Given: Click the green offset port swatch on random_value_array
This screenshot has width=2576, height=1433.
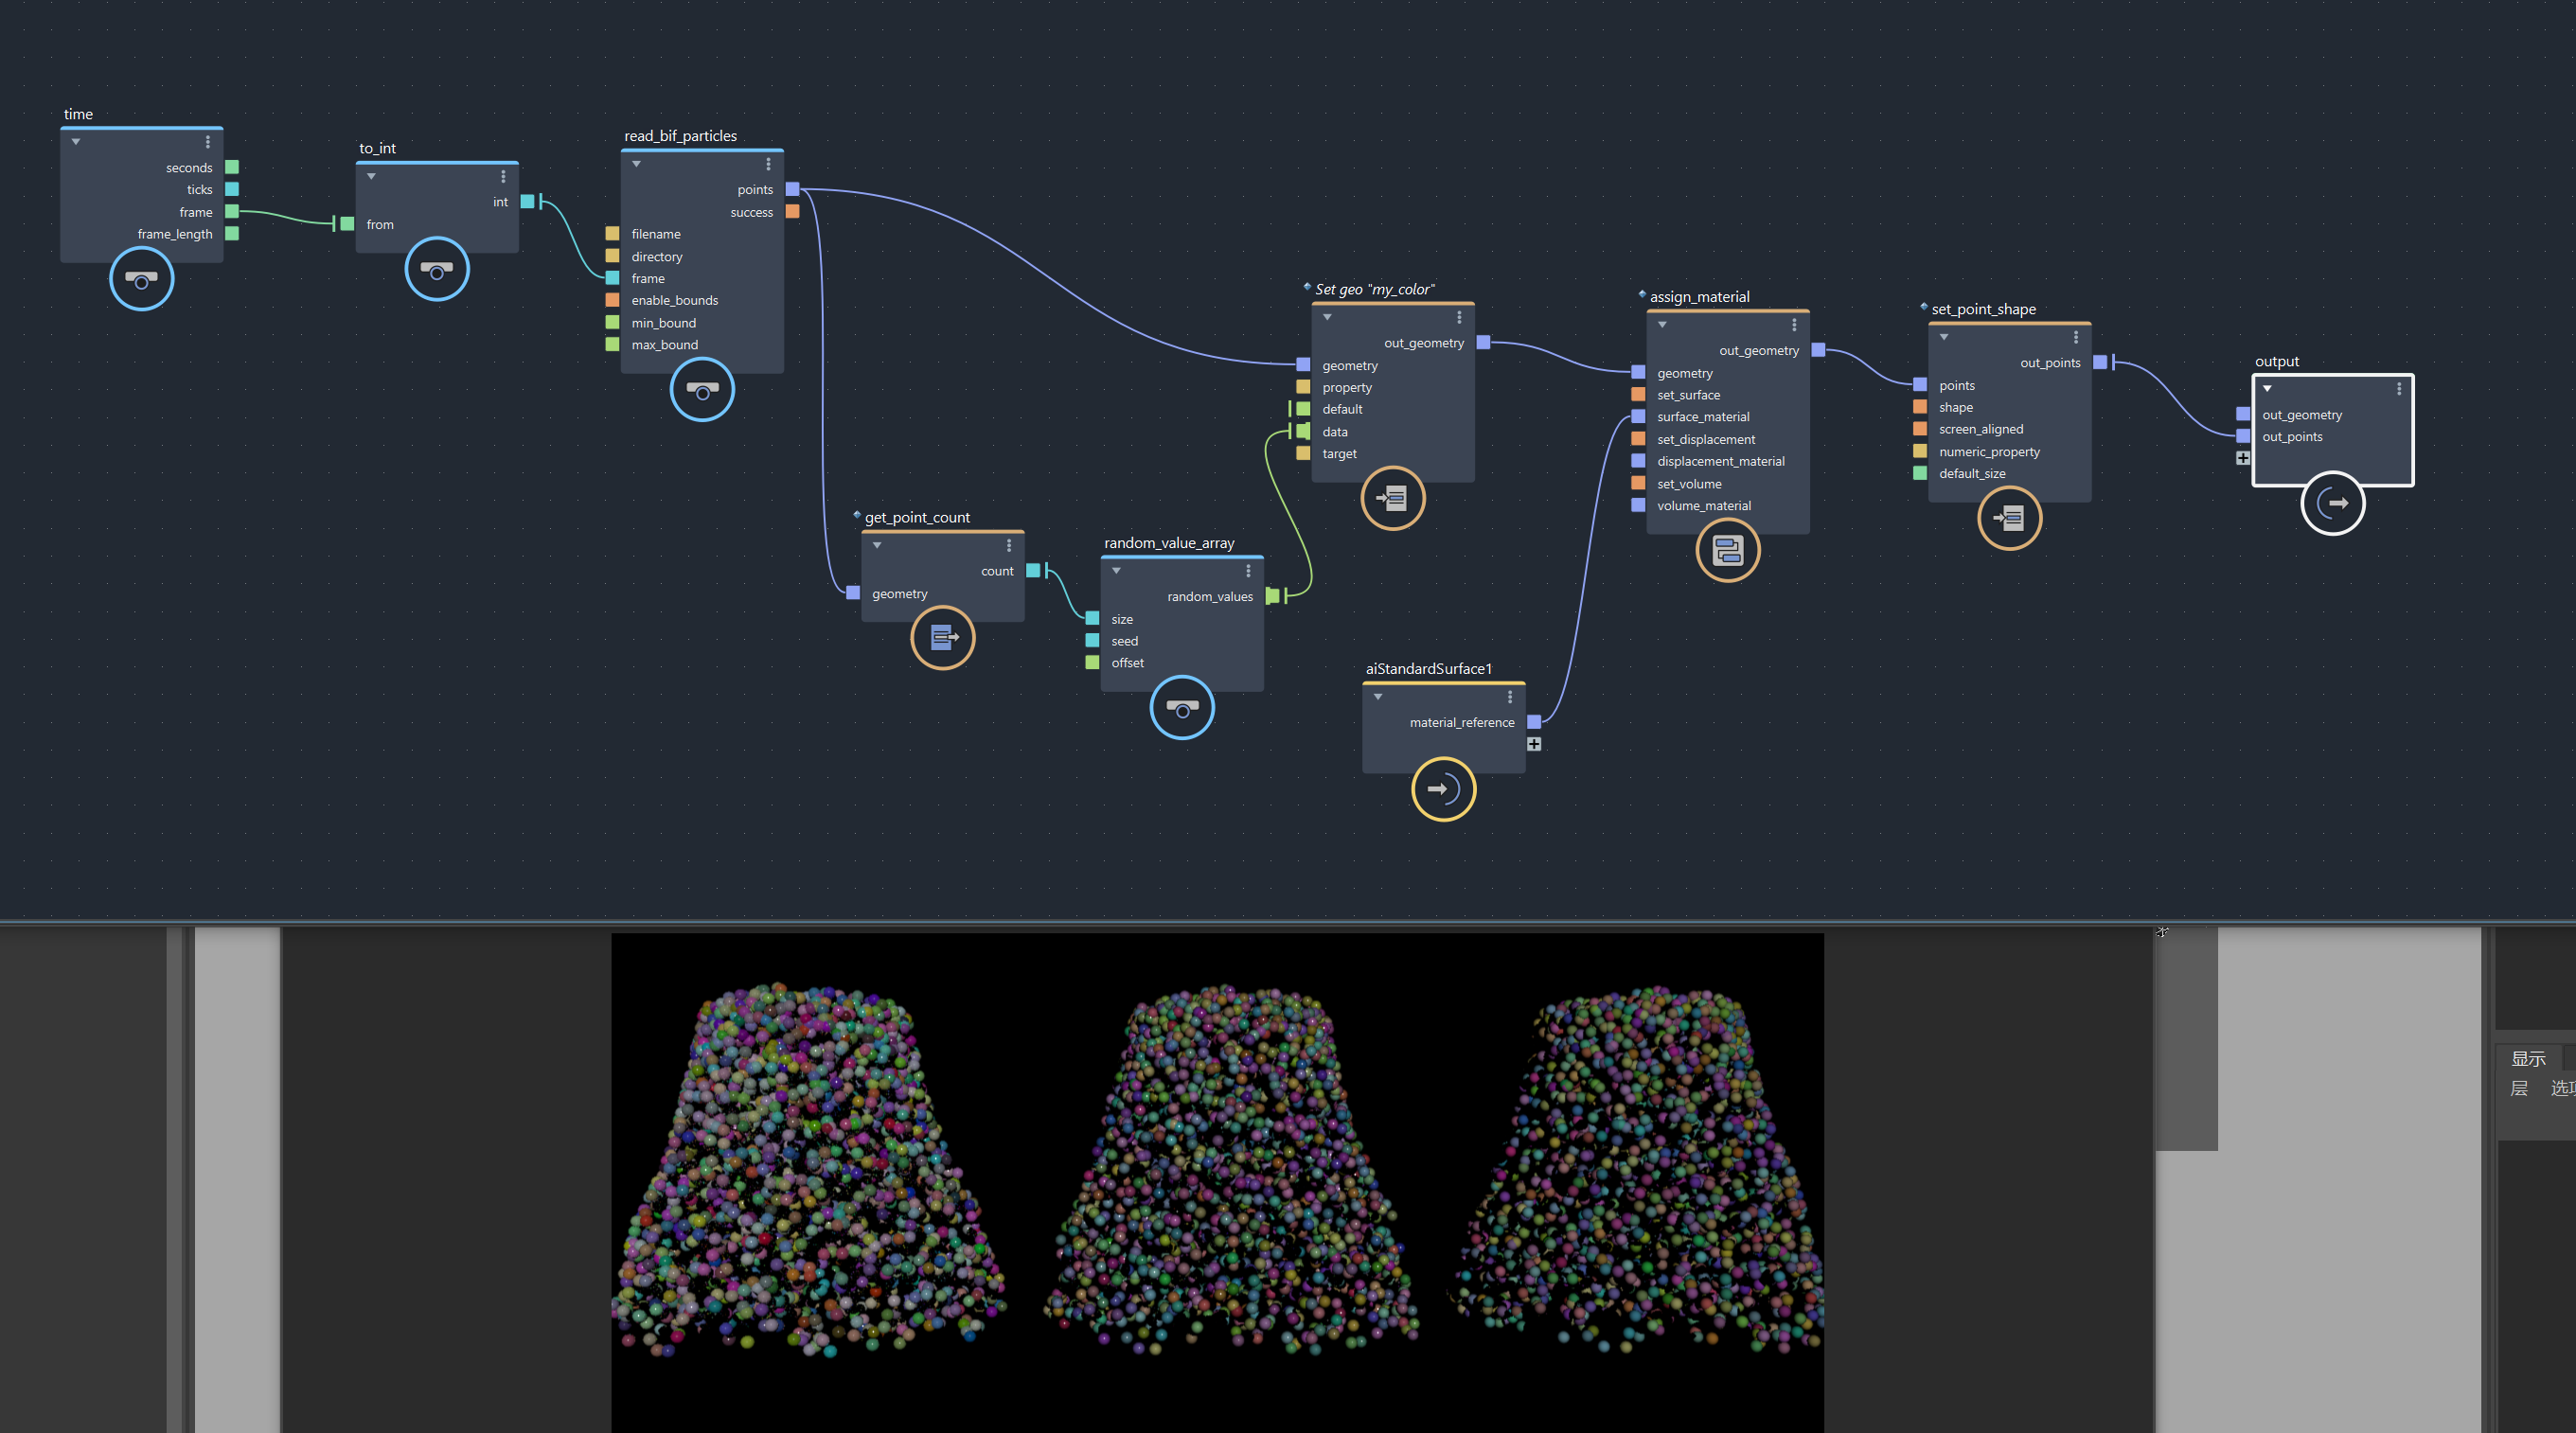Looking at the screenshot, I should pyautogui.click(x=1091, y=662).
